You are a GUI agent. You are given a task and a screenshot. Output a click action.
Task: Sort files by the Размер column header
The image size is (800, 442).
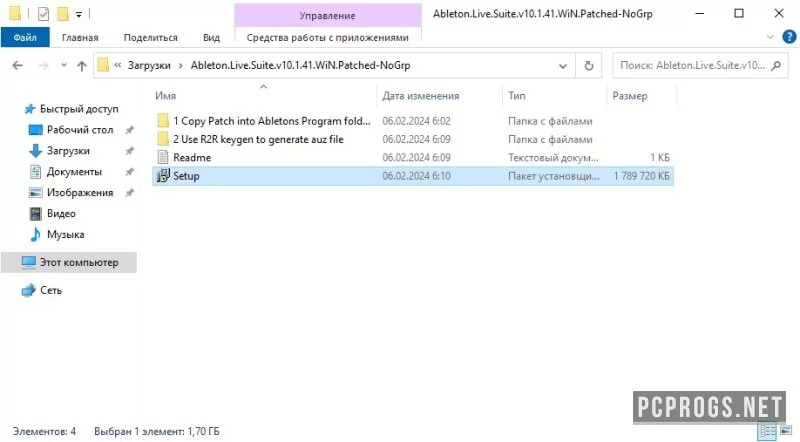pos(630,95)
